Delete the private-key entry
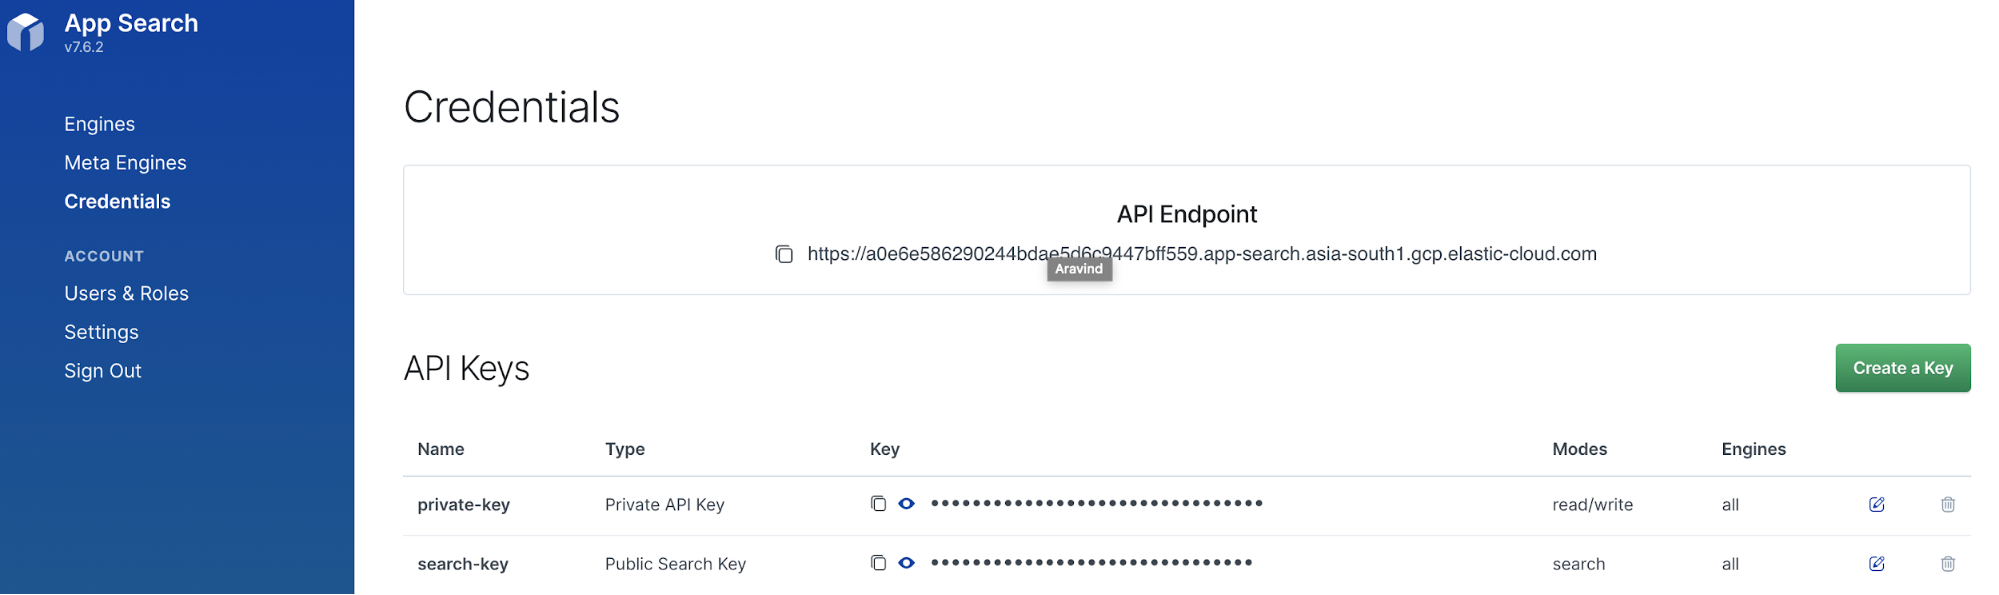Viewport: 1999px width, 595px height. coord(1947,504)
